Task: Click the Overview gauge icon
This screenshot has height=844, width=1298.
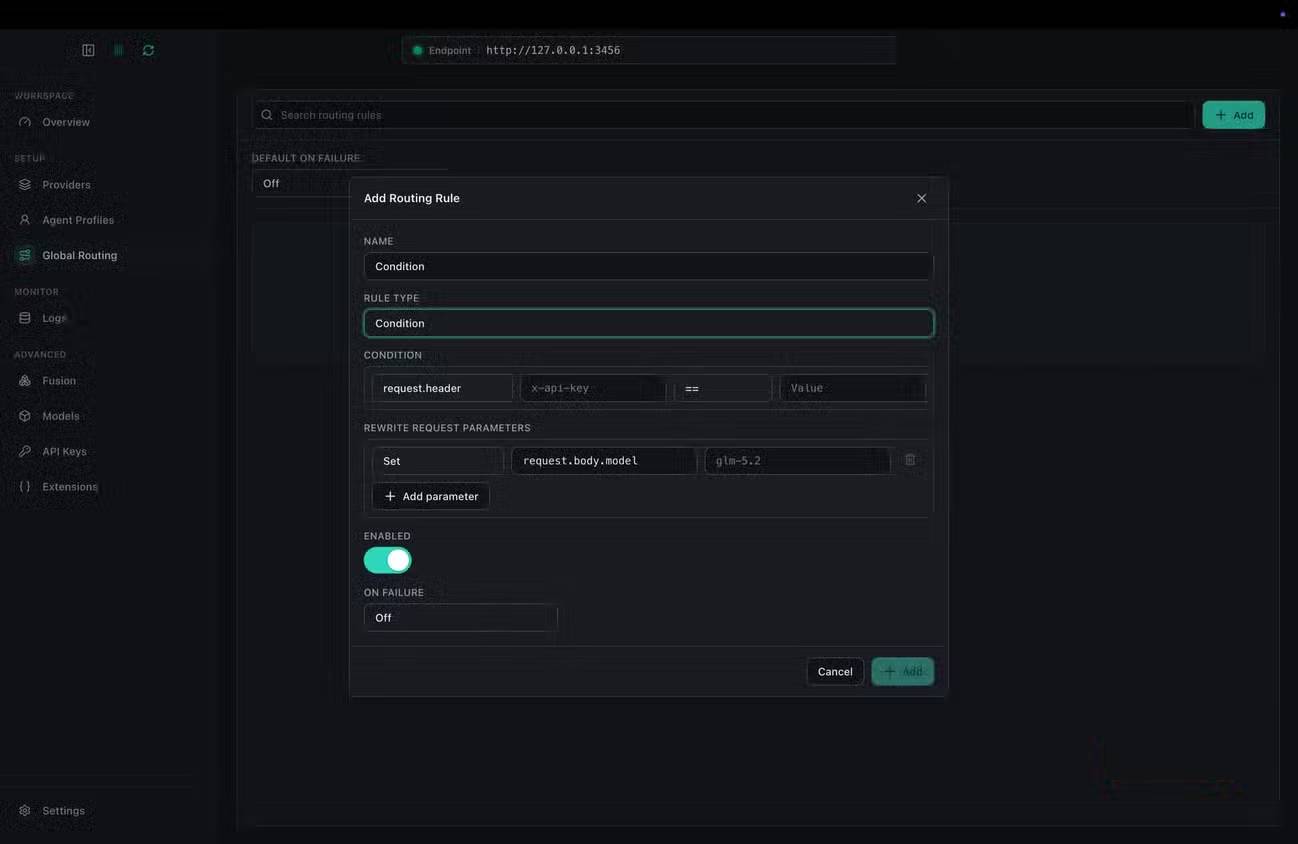Action: [x=25, y=122]
